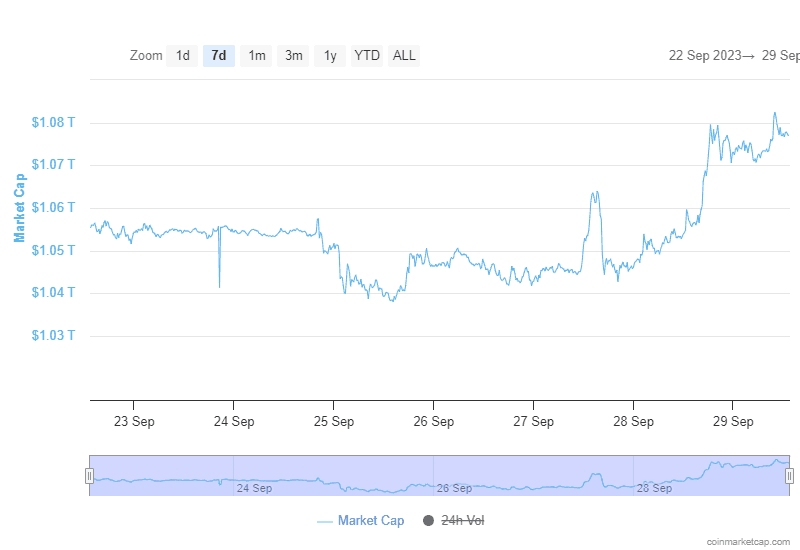Open the 29 Sep end date field
The height and width of the screenshot is (550, 800).
[x=780, y=56]
